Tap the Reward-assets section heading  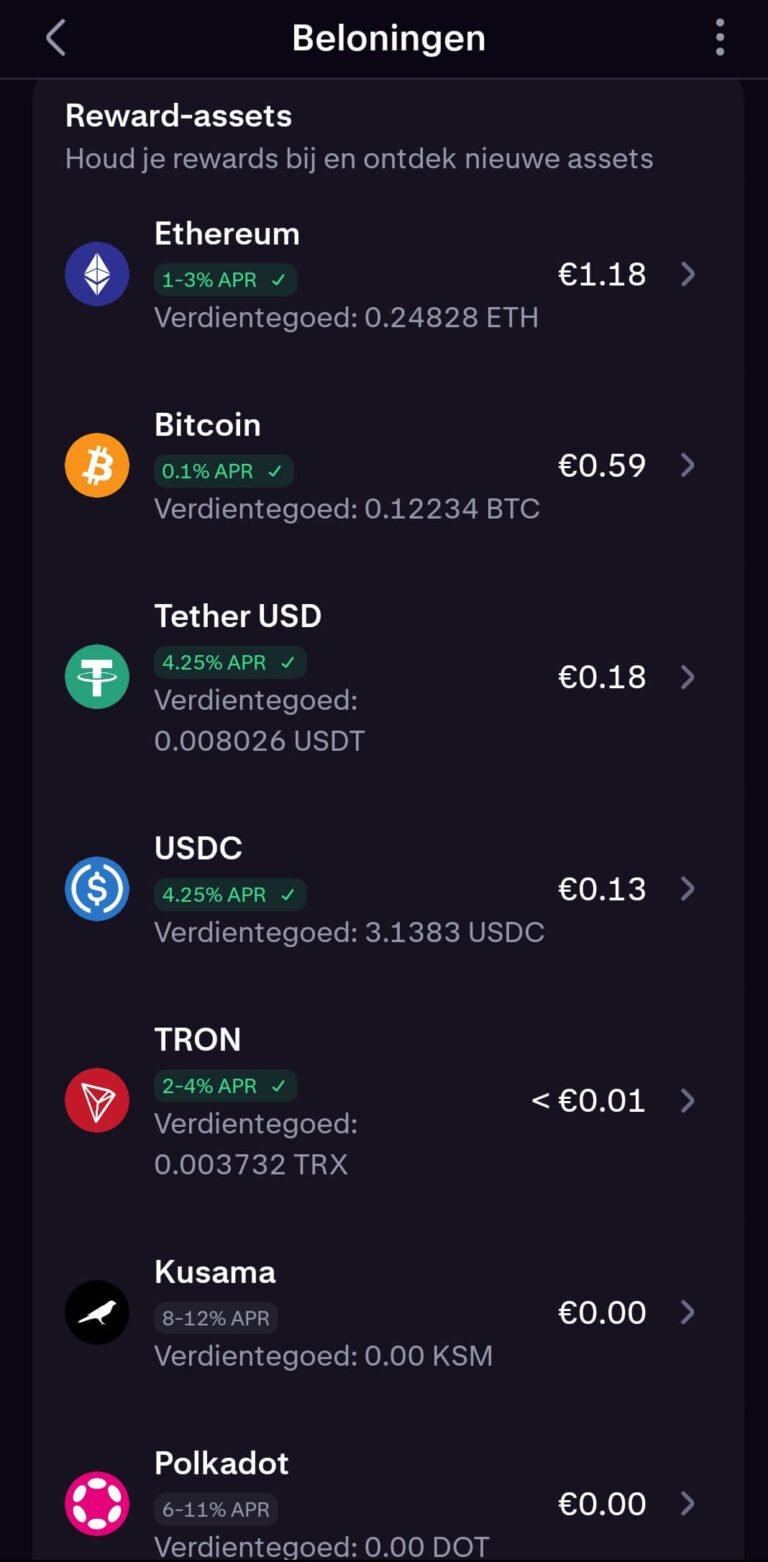(x=178, y=116)
